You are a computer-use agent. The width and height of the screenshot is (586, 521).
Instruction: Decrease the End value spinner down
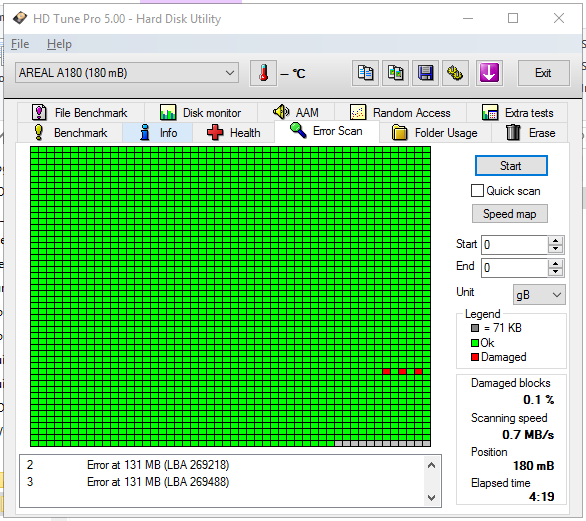[555, 272]
